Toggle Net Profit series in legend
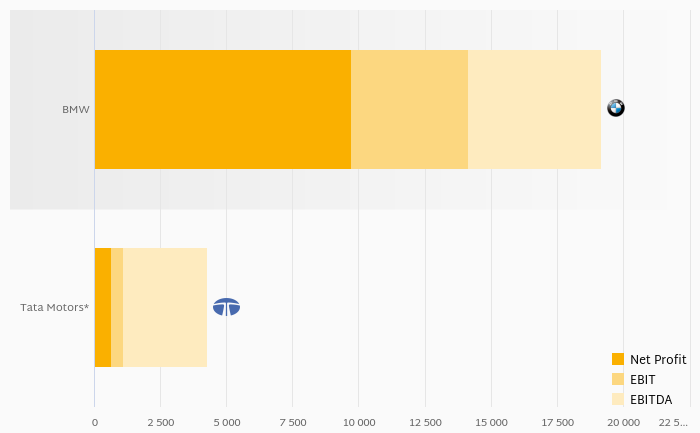Image resolution: width=700 pixels, height=433 pixels. 657,359
